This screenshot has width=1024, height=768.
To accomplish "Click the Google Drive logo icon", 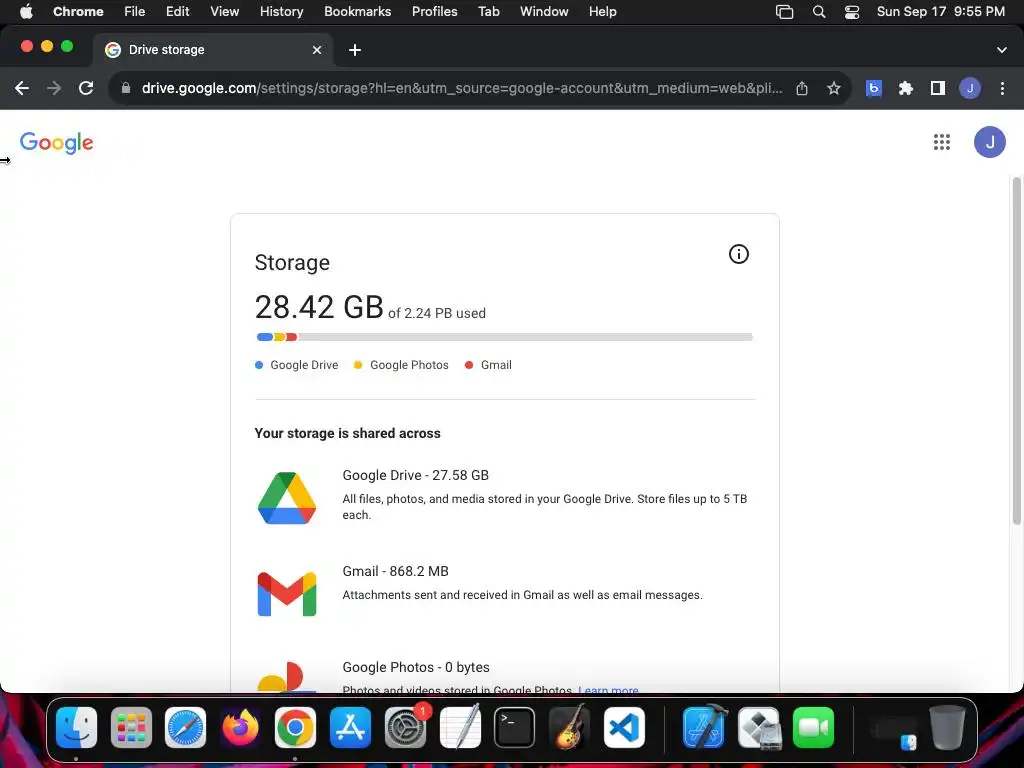I will pos(287,498).
